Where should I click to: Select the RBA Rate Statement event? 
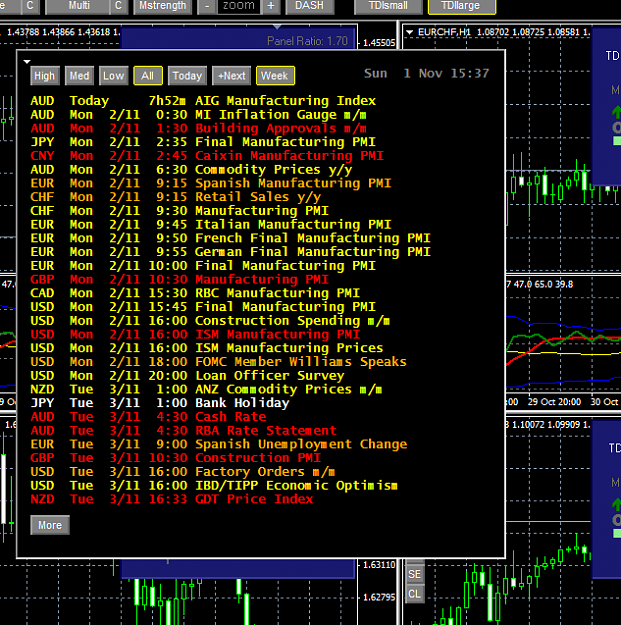click(x=183, y=430)
